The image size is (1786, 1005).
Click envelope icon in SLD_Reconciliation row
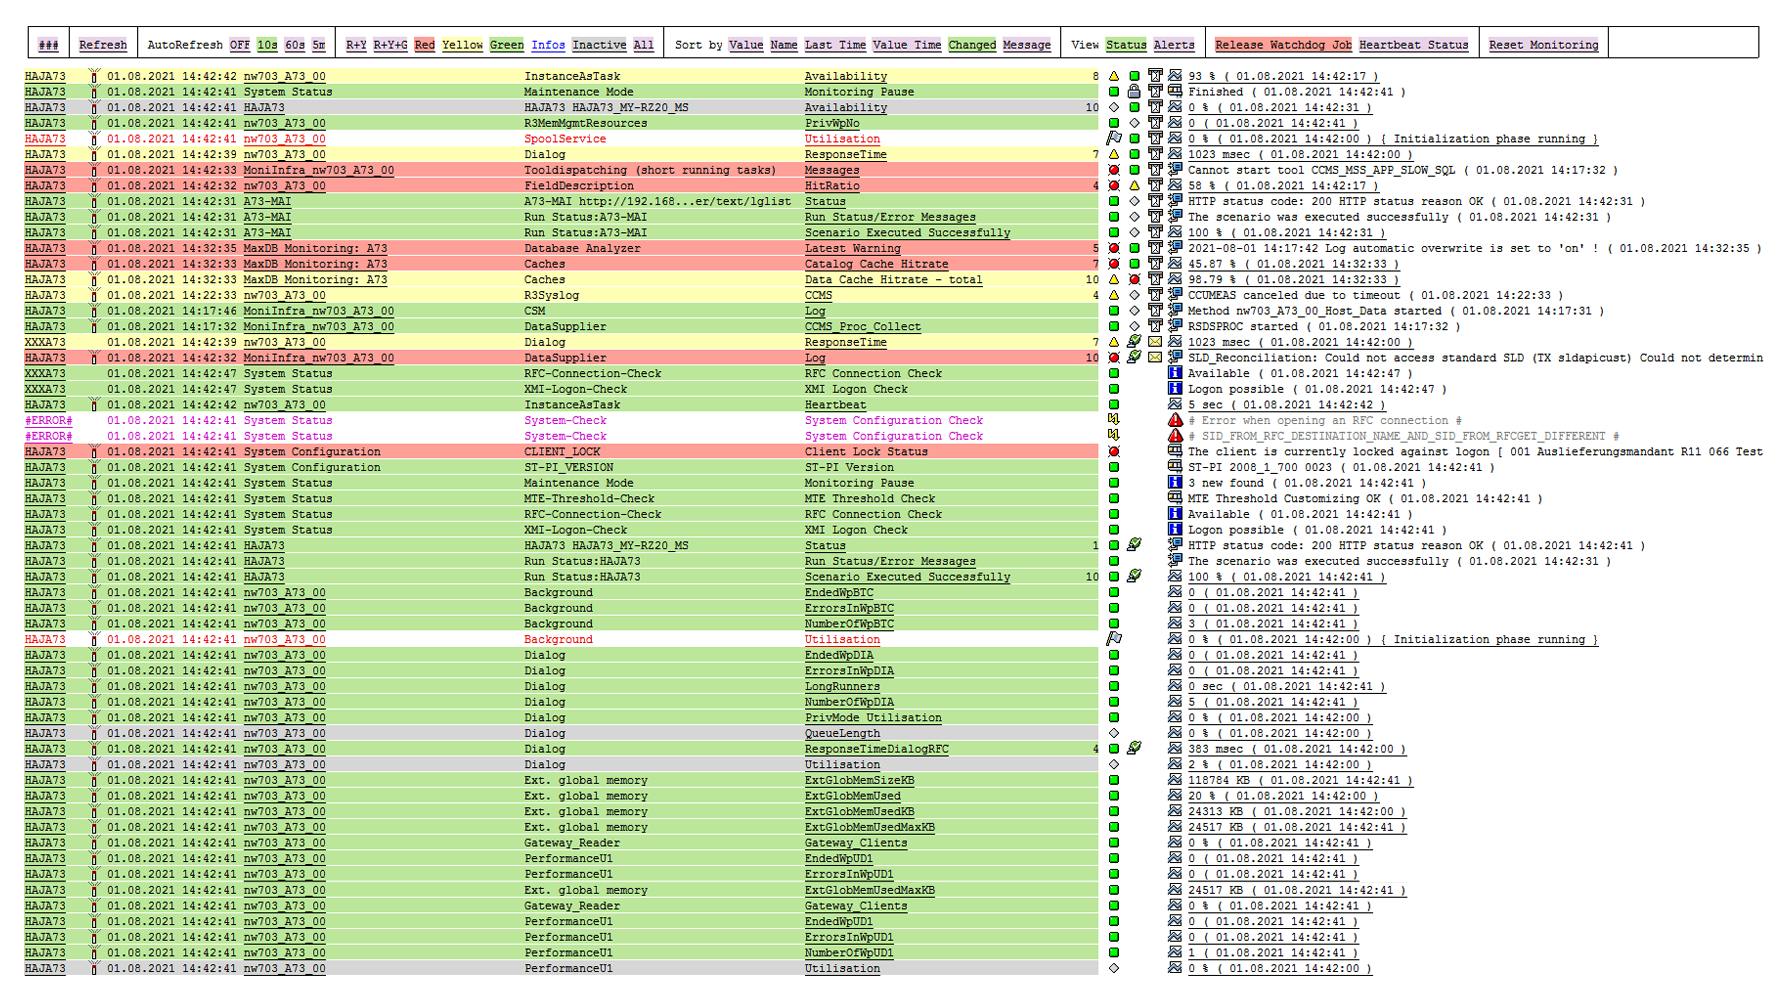[1155, 358]
